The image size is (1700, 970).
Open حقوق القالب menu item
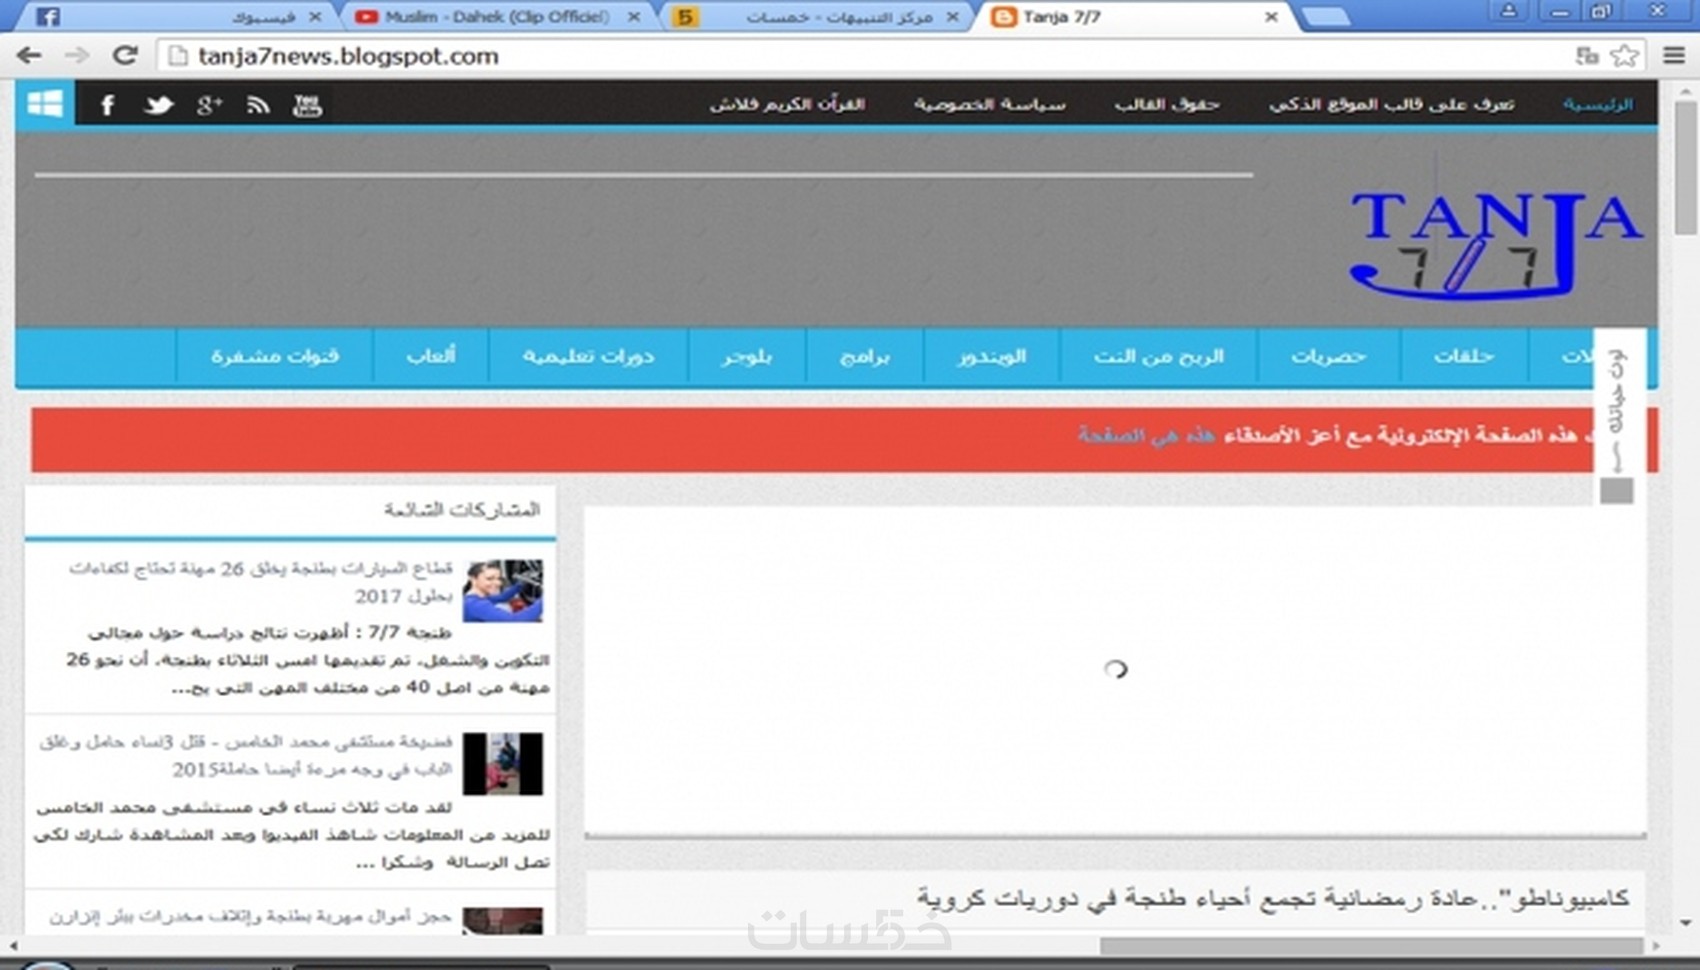1166,104
